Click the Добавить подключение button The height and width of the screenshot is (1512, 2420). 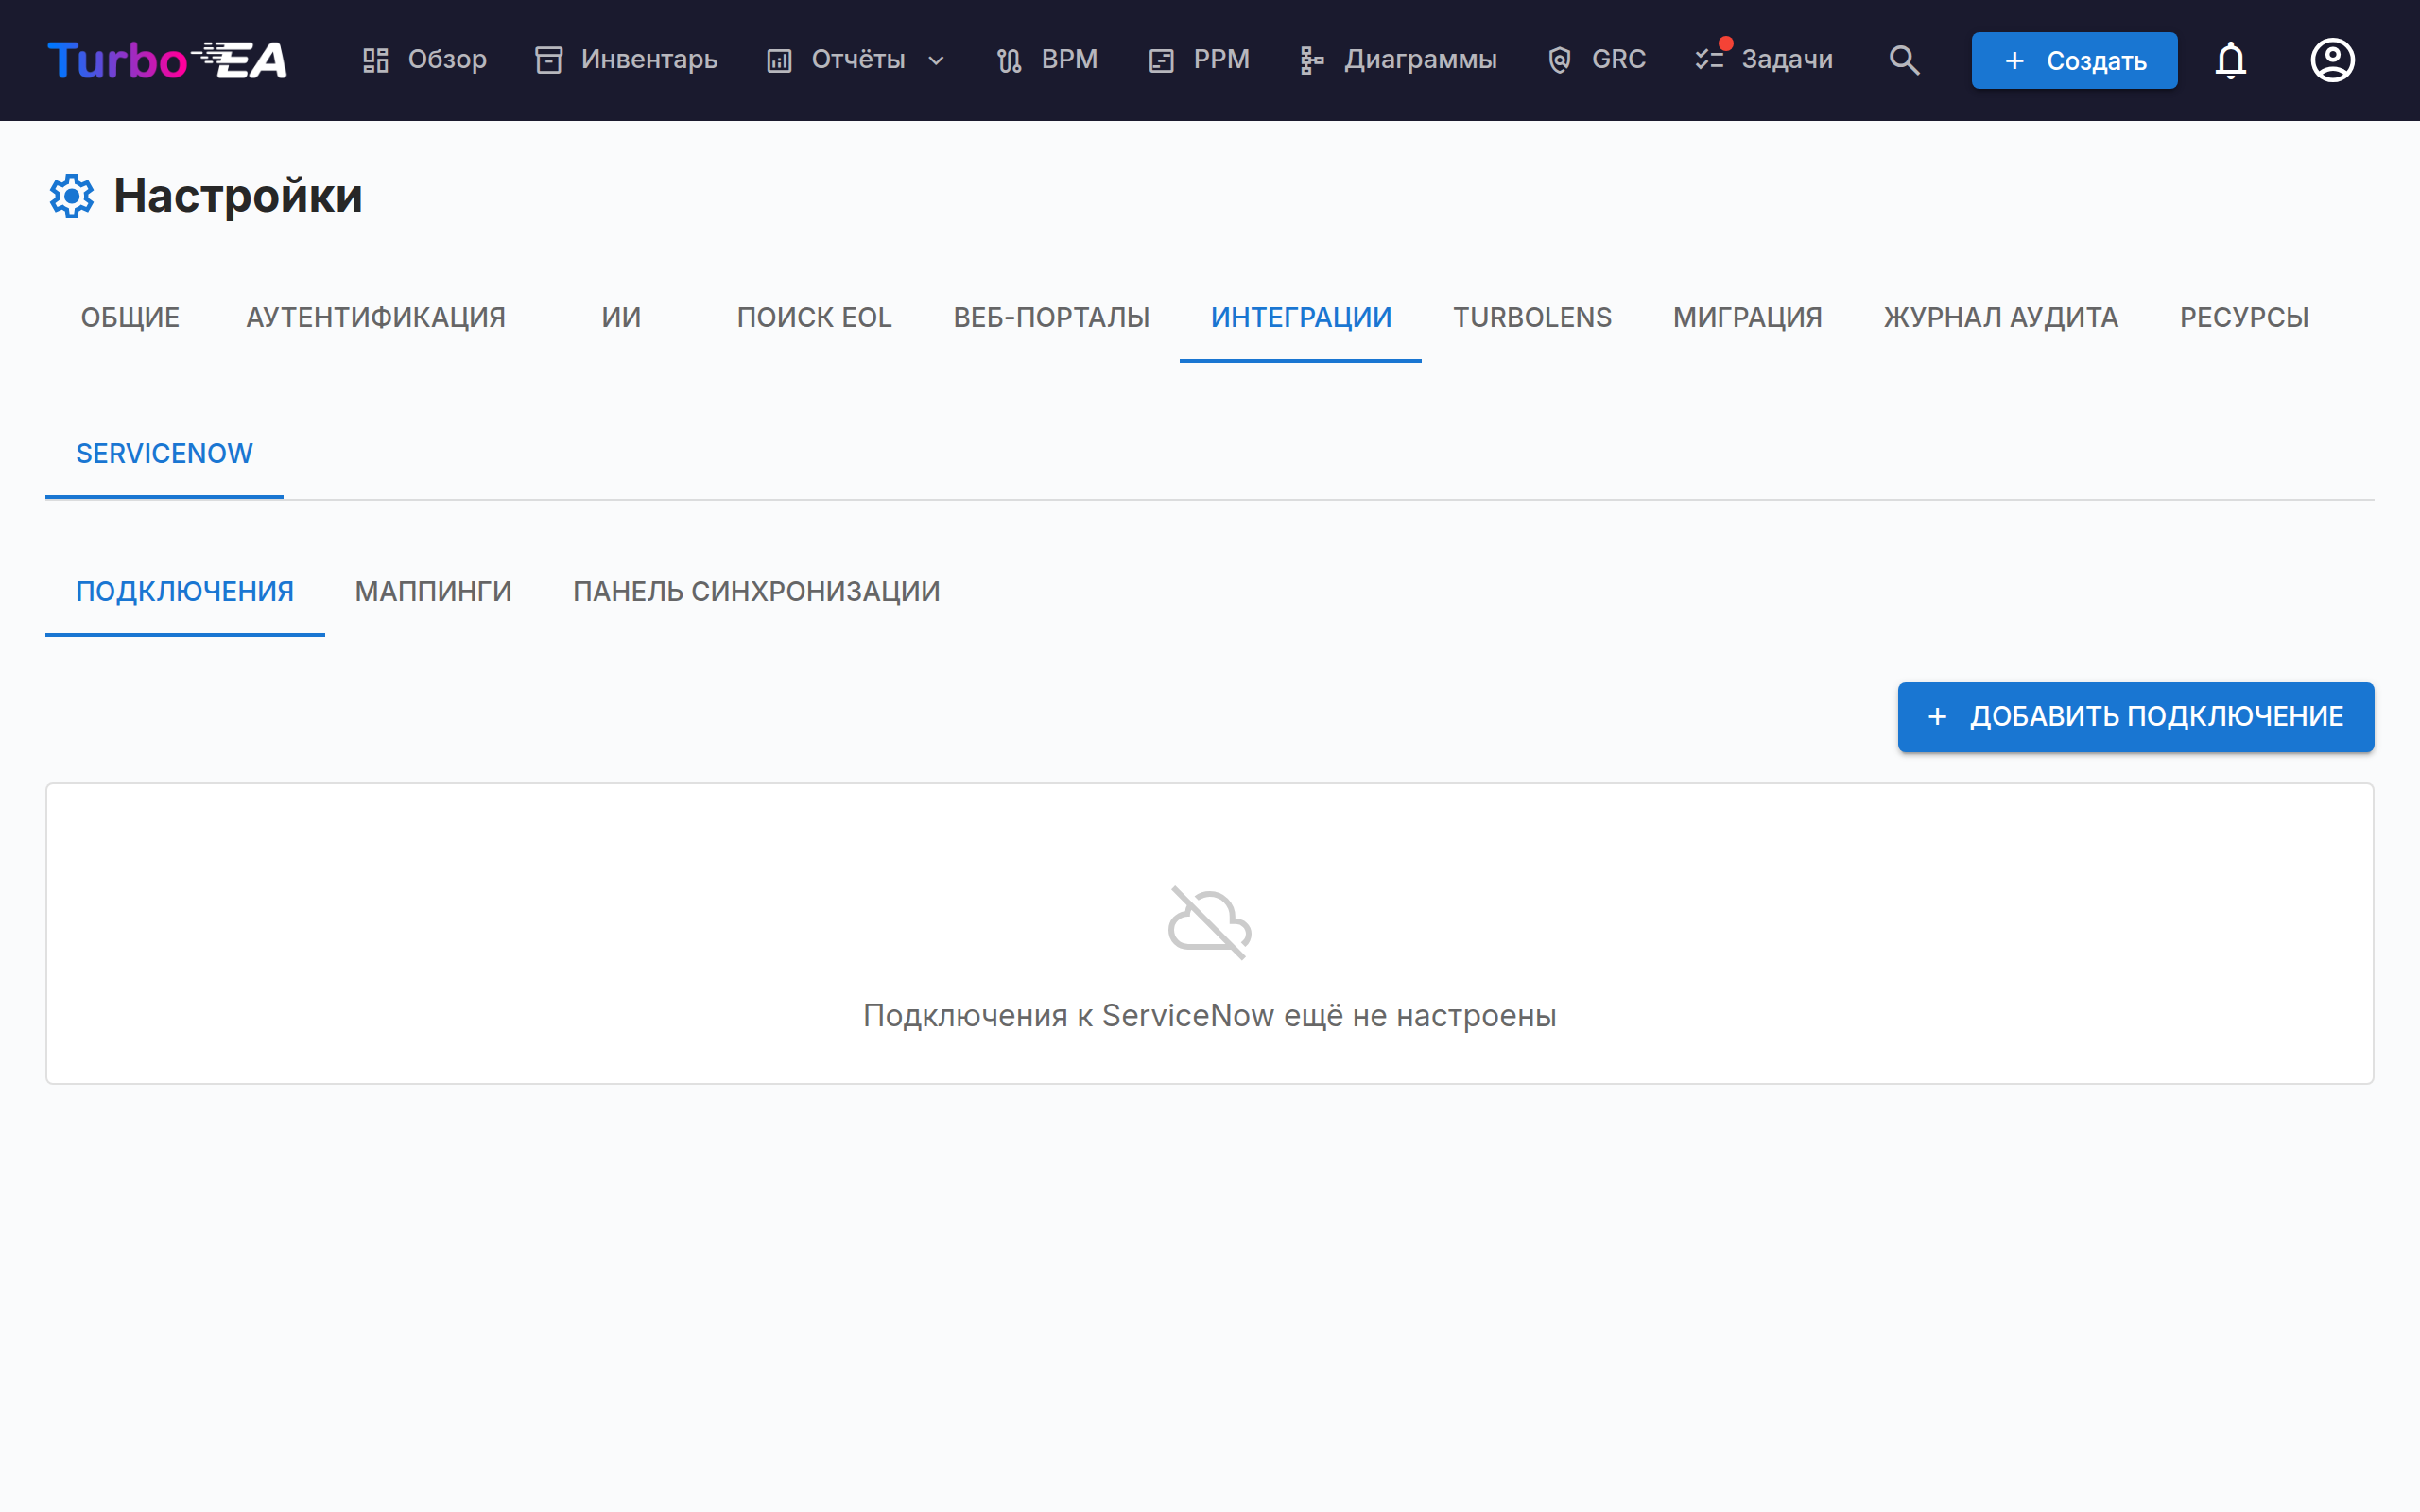click(2135, 716)
